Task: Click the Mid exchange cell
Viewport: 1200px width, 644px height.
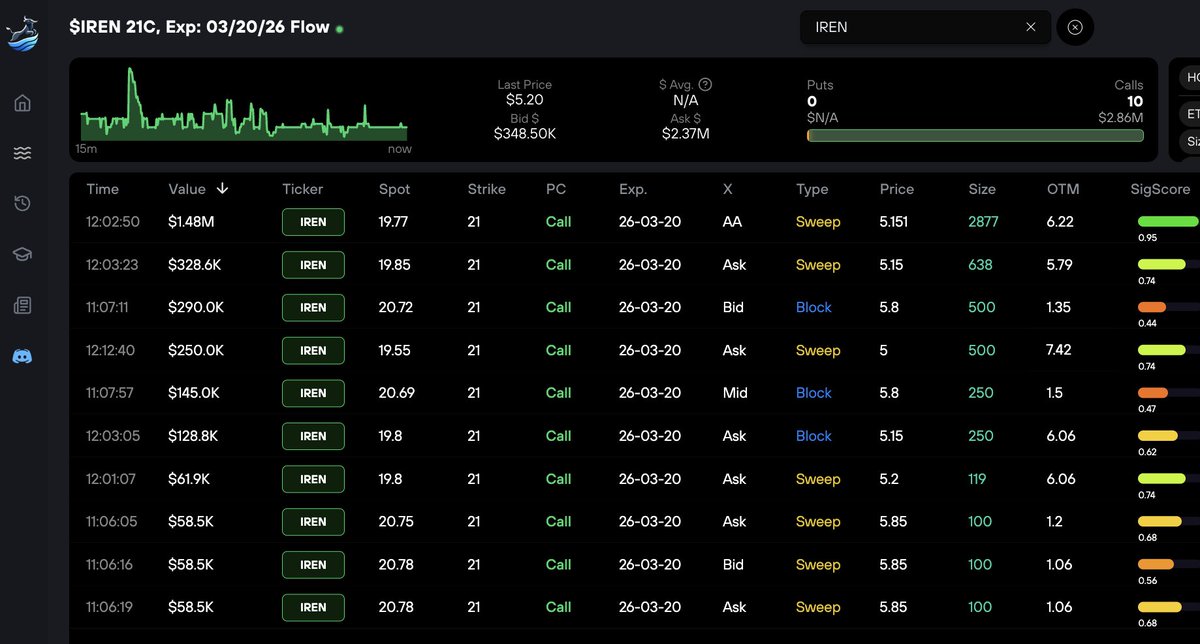Action: [x=735, y=393]
